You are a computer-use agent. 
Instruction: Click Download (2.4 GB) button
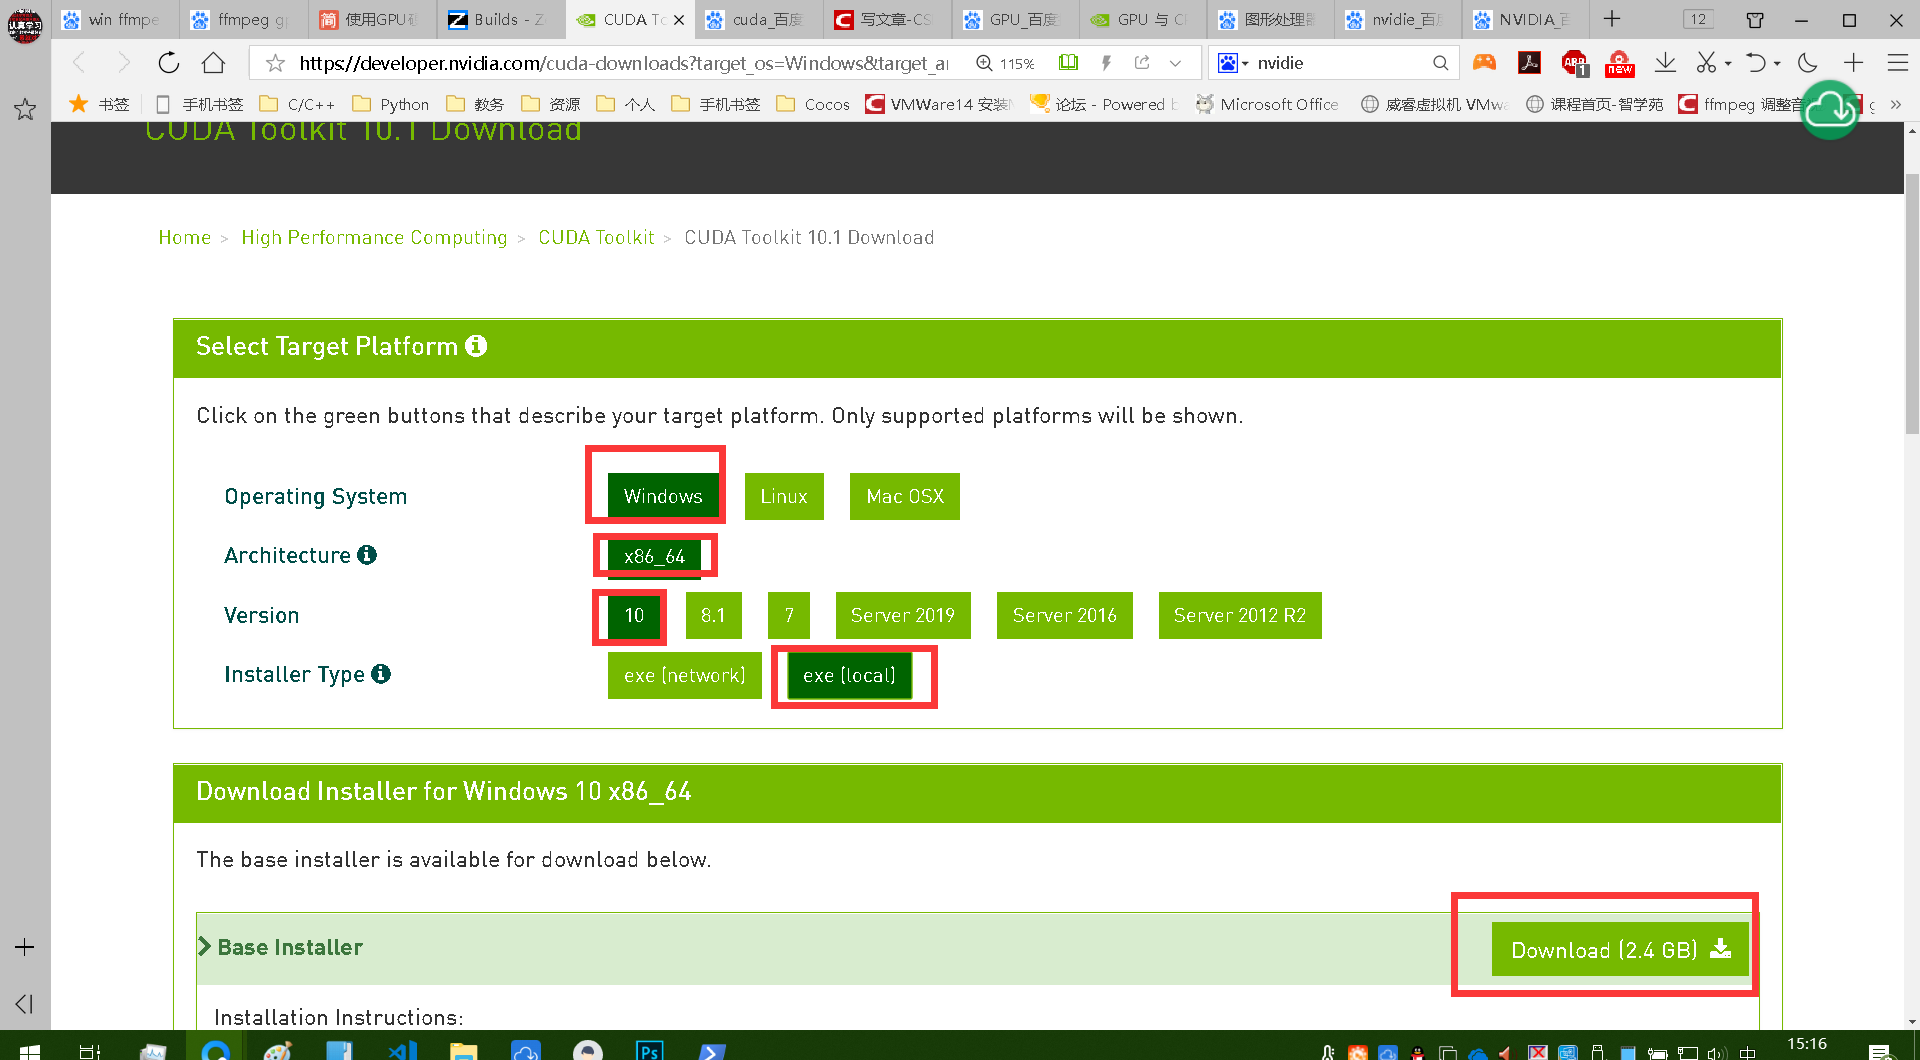(x=1620, y=949)
